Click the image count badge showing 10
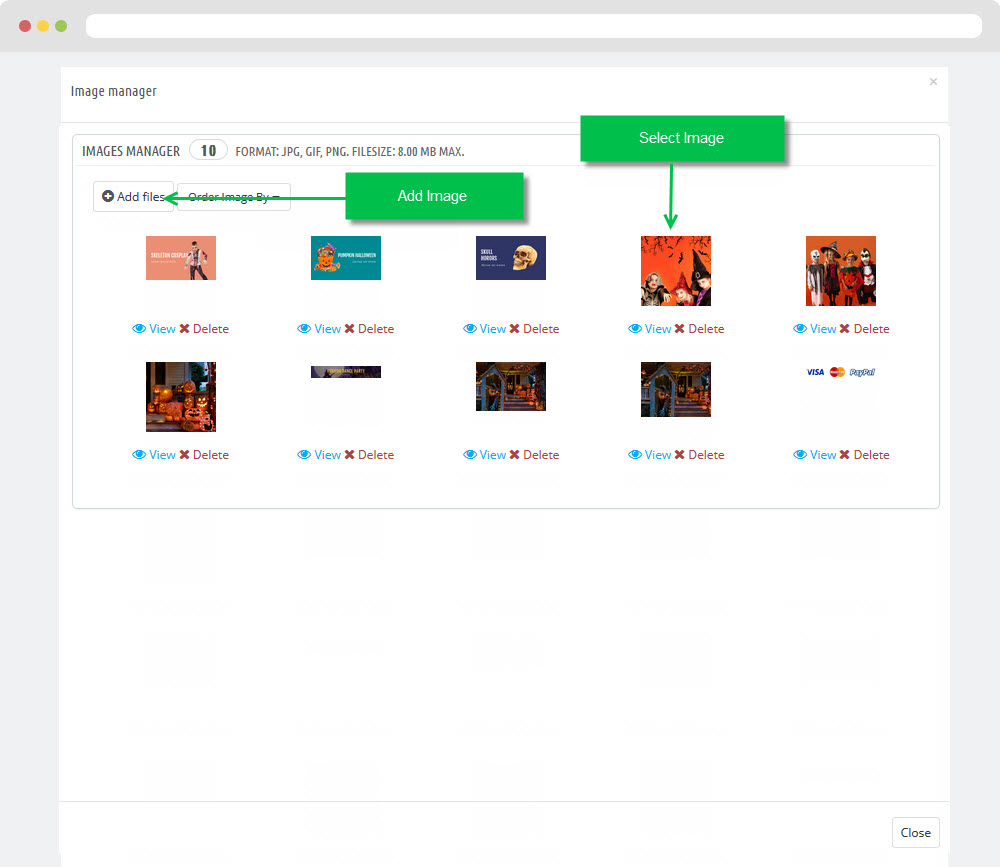1000x867 pixels. tap(209, 151)
